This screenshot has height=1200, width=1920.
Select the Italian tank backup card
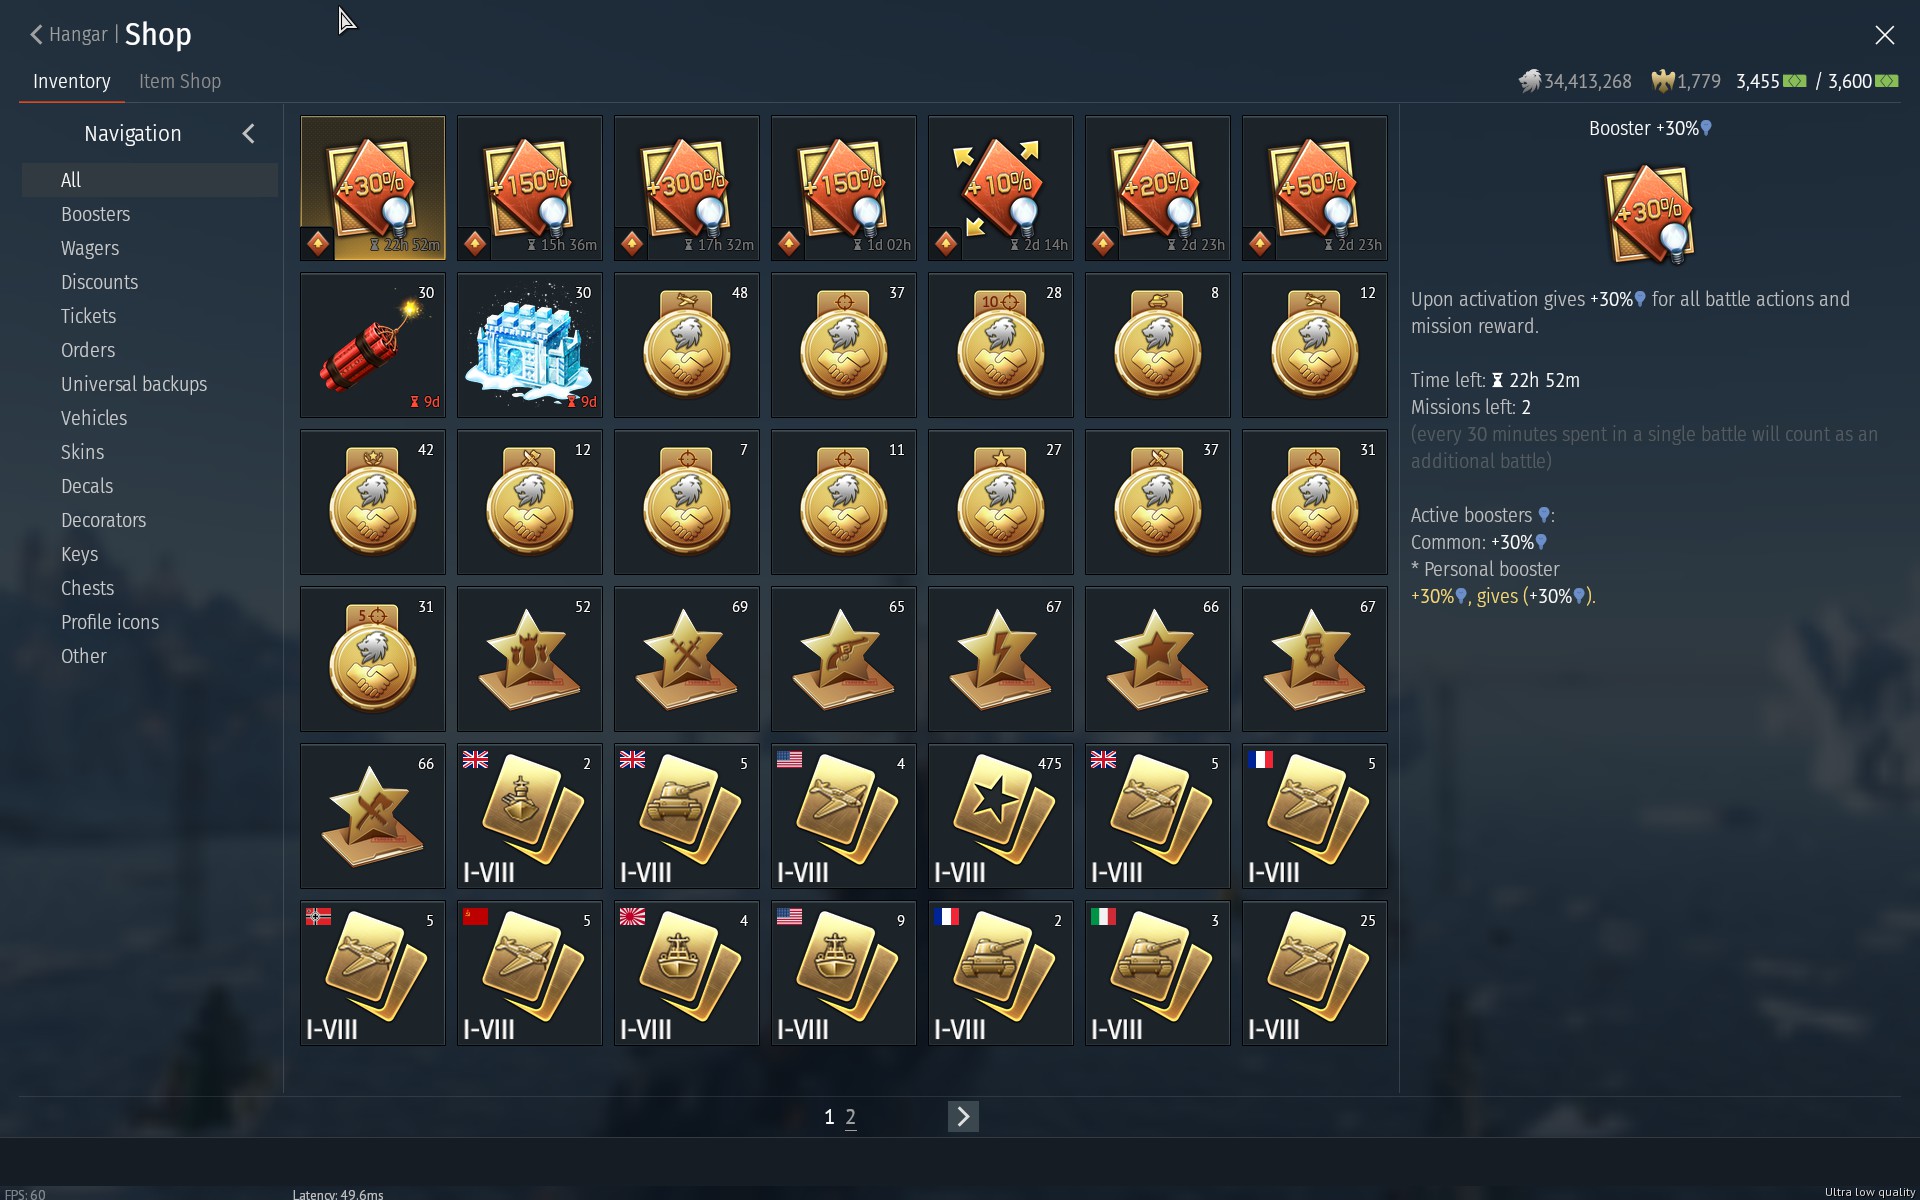(x=1157, y=973)
